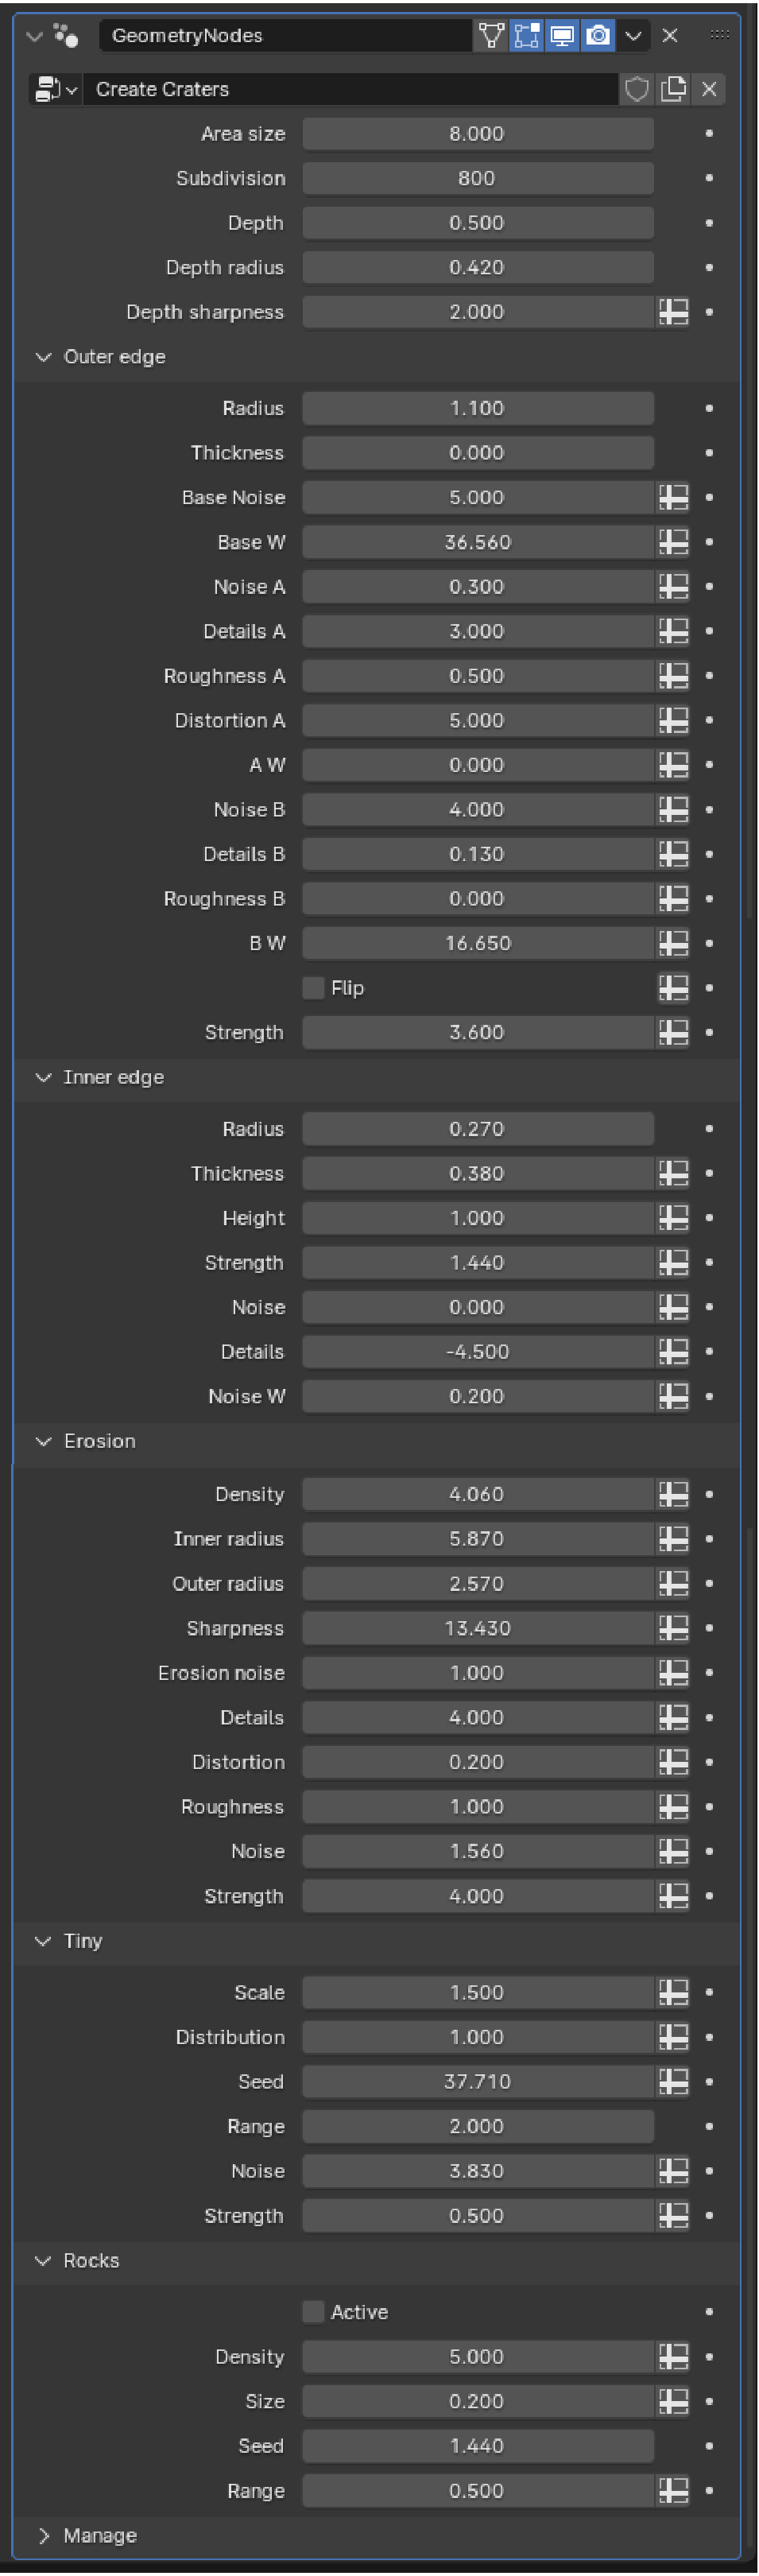Screen dimensions: 759x2576
Task: Open the node group browse dropdown
Action: [x=56, y=89]
